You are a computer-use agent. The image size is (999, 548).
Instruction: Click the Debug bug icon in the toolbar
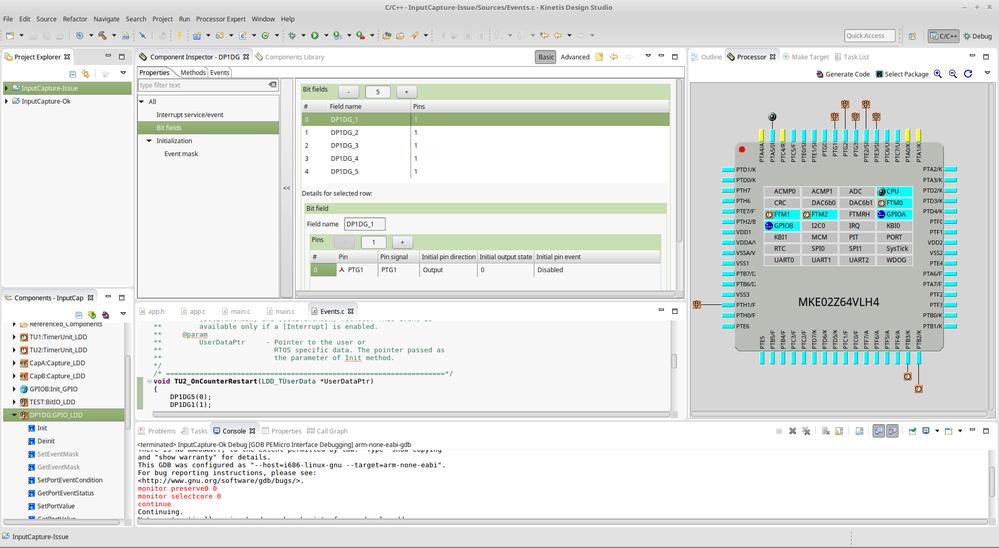tap(291, 36)
